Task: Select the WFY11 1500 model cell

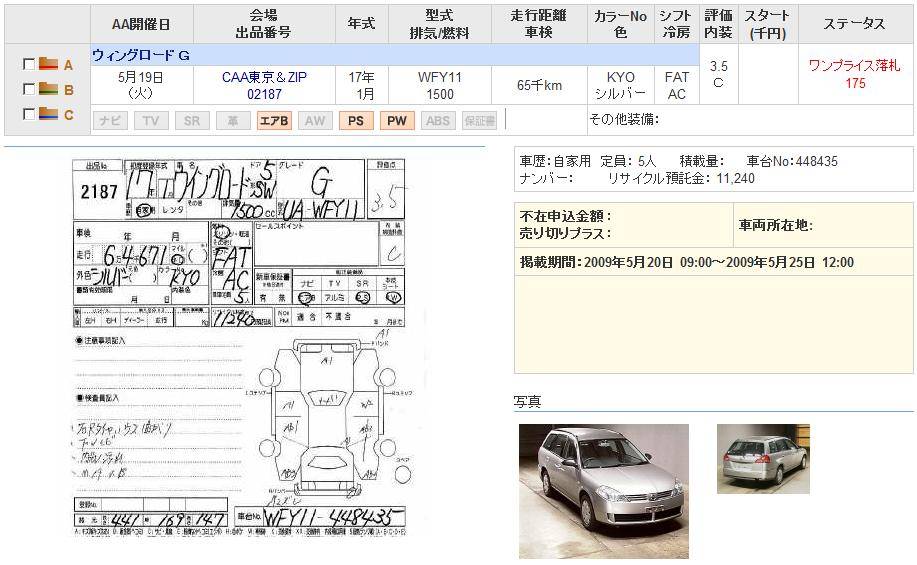Action: 440,85
